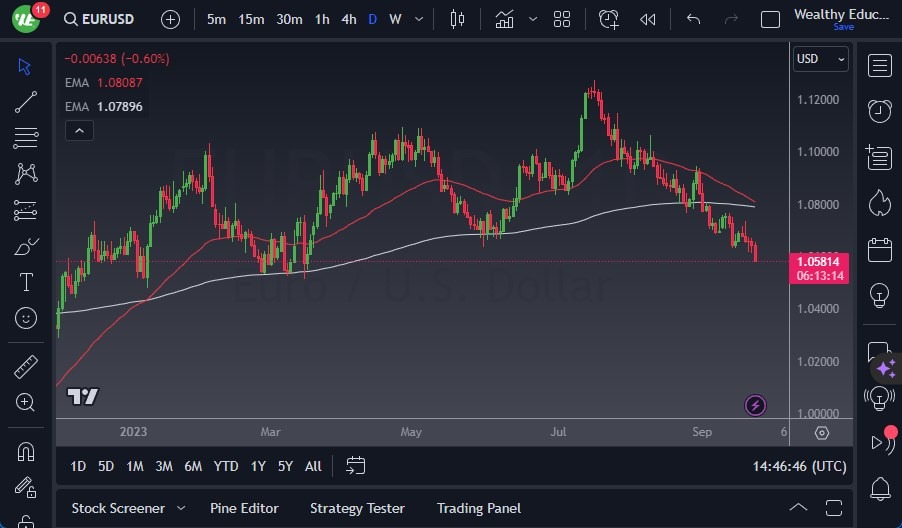The width and height of the screenshot is (902, 528).
Task: Open the USD currency dropdown
Action: point(820,59)
